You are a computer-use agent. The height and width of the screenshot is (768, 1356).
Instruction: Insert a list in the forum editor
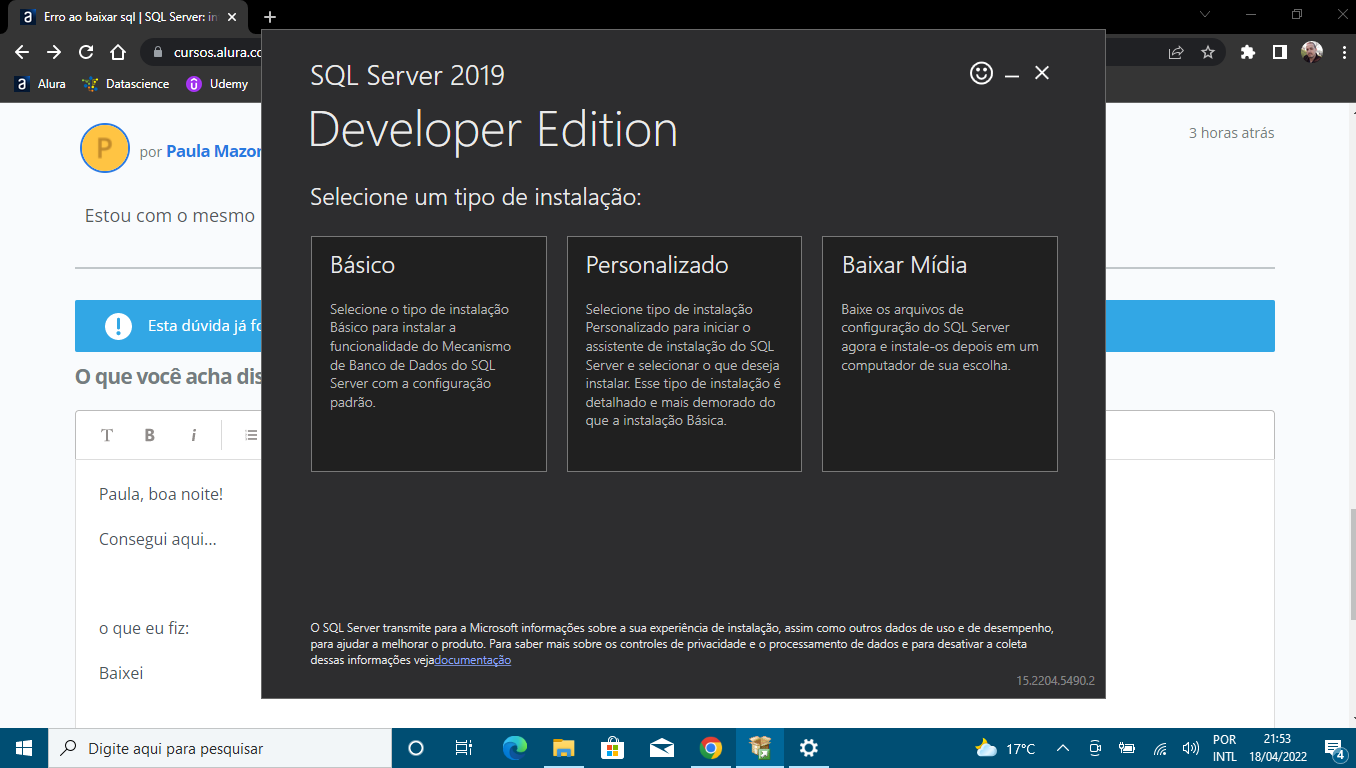251,435
